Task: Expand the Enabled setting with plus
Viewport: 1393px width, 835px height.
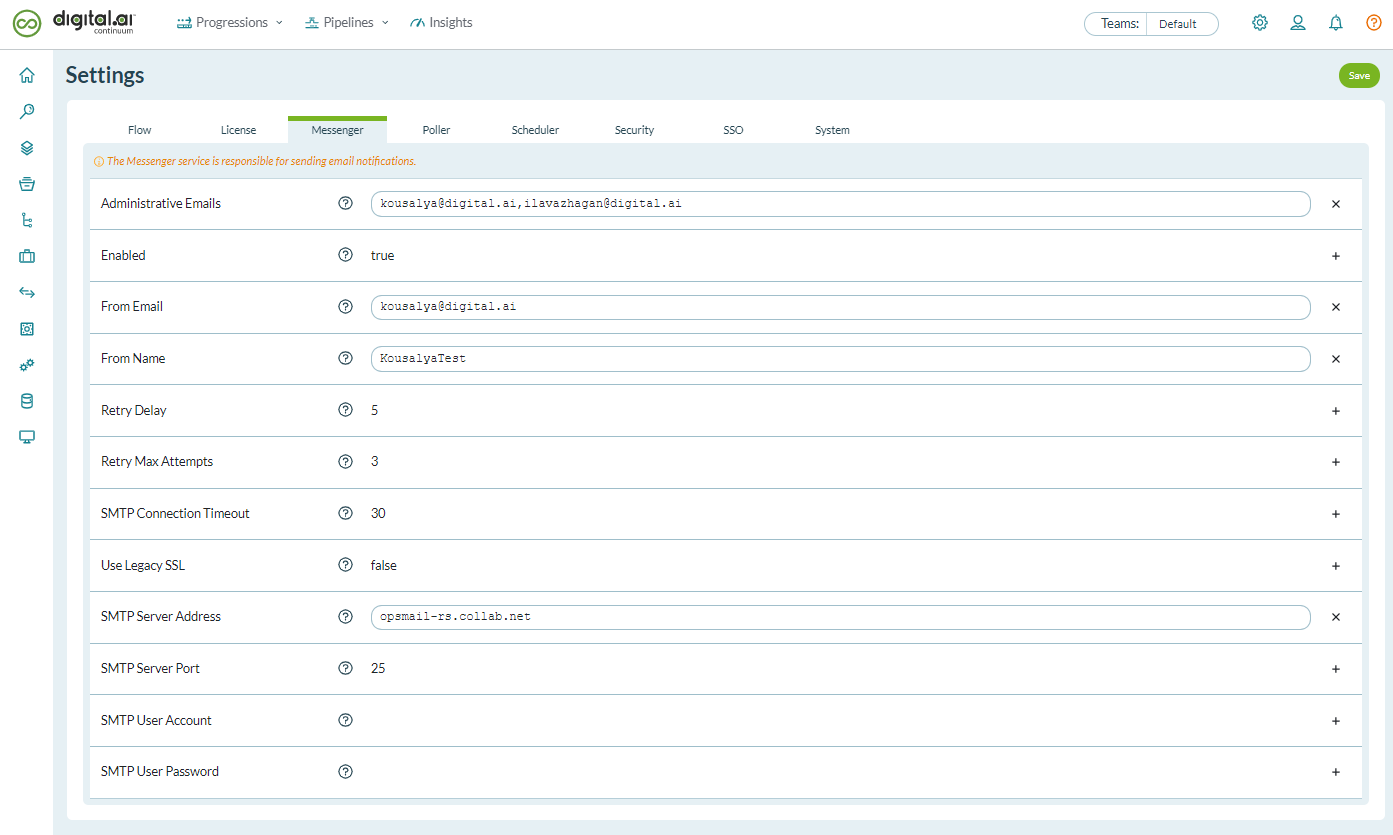Action: click(1336, 256)
